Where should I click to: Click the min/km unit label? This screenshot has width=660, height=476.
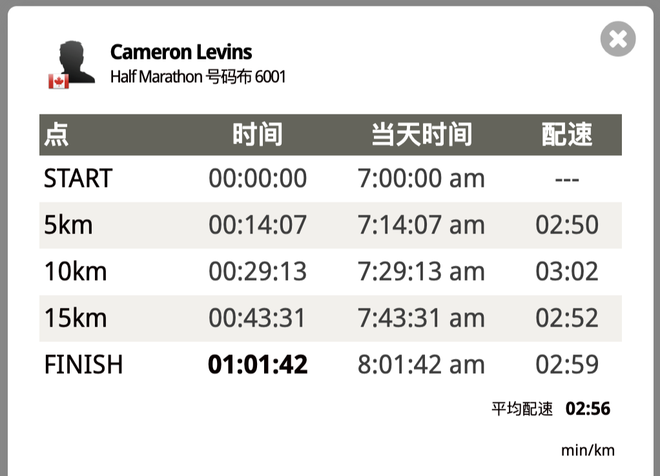coord(588,450)
